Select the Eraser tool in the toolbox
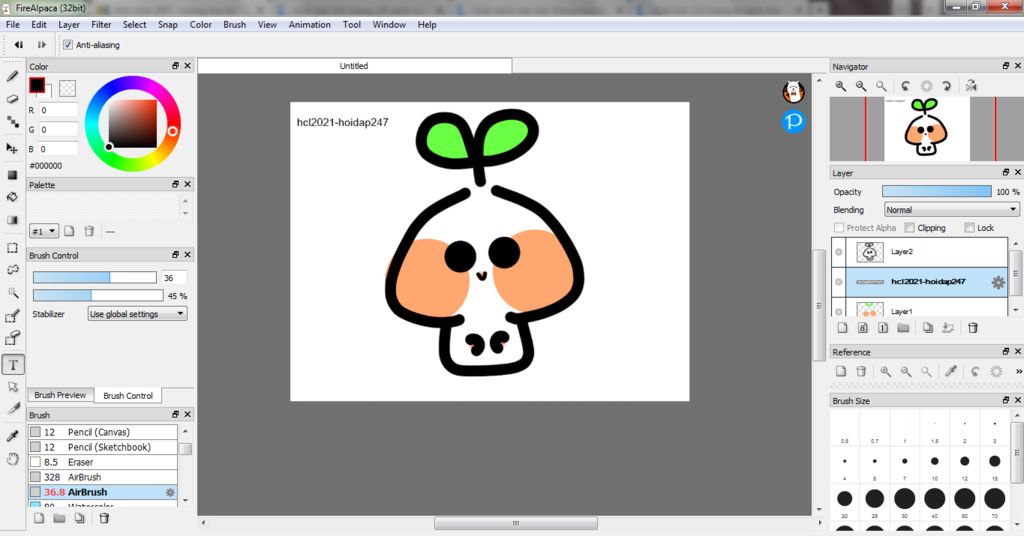This screenshot has width=1024, height=536. coord(12,99)
